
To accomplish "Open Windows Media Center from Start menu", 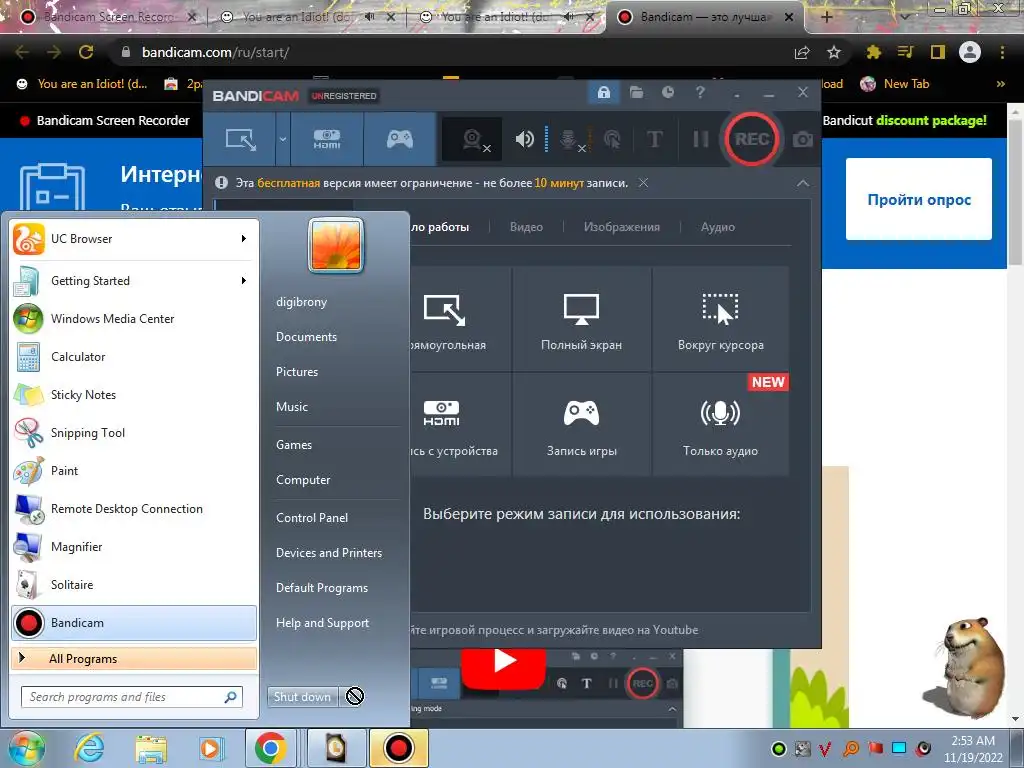I will (133, 319).
